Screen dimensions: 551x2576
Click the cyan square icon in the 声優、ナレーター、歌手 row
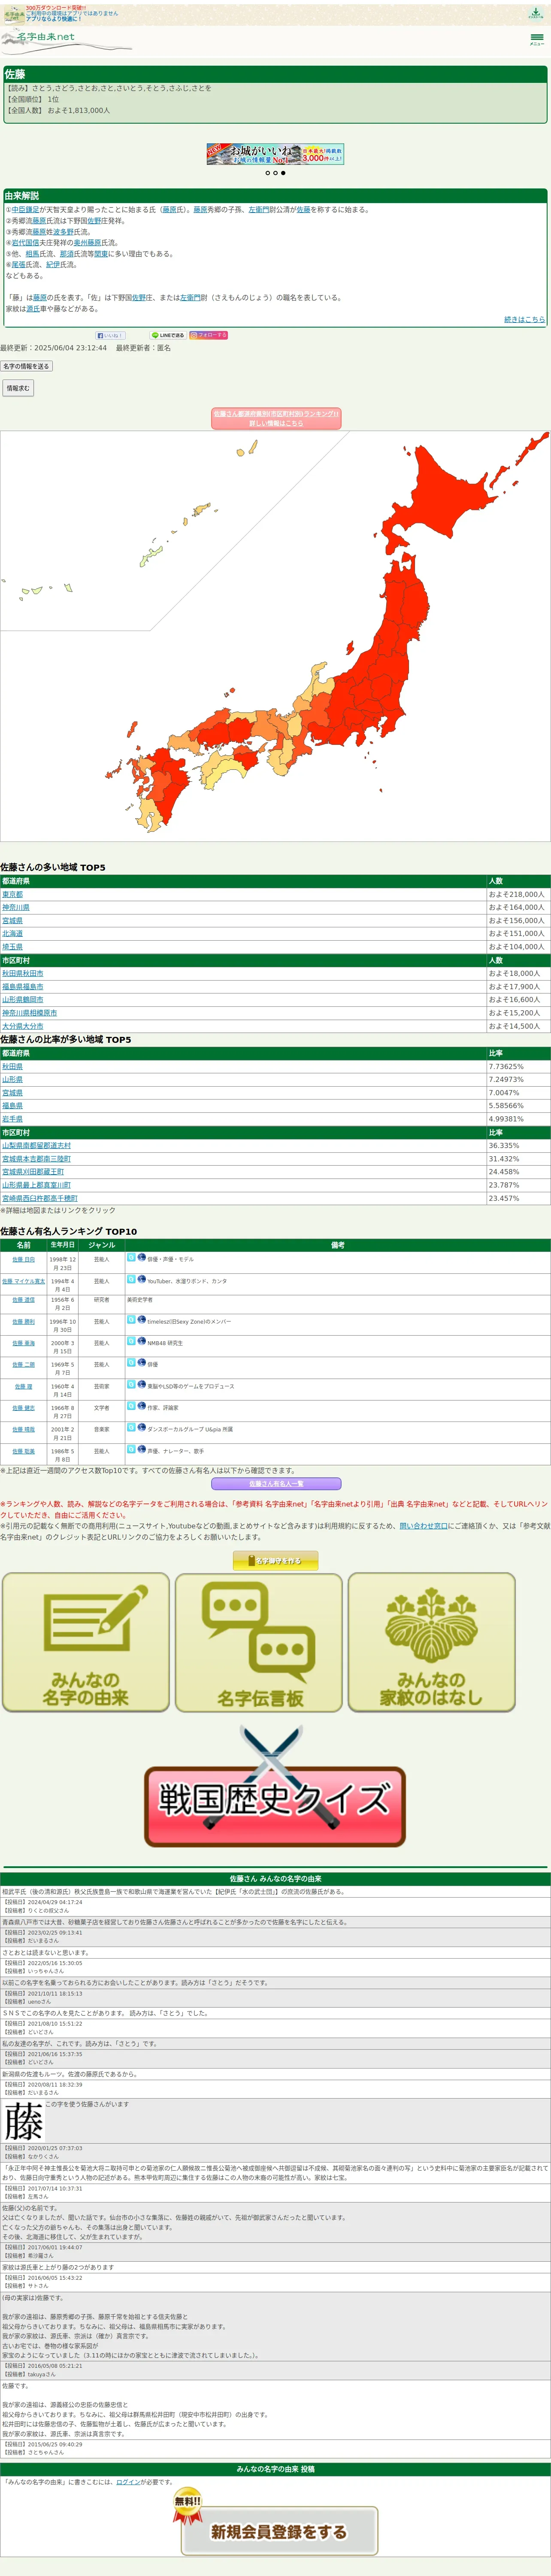point(131,1449)
